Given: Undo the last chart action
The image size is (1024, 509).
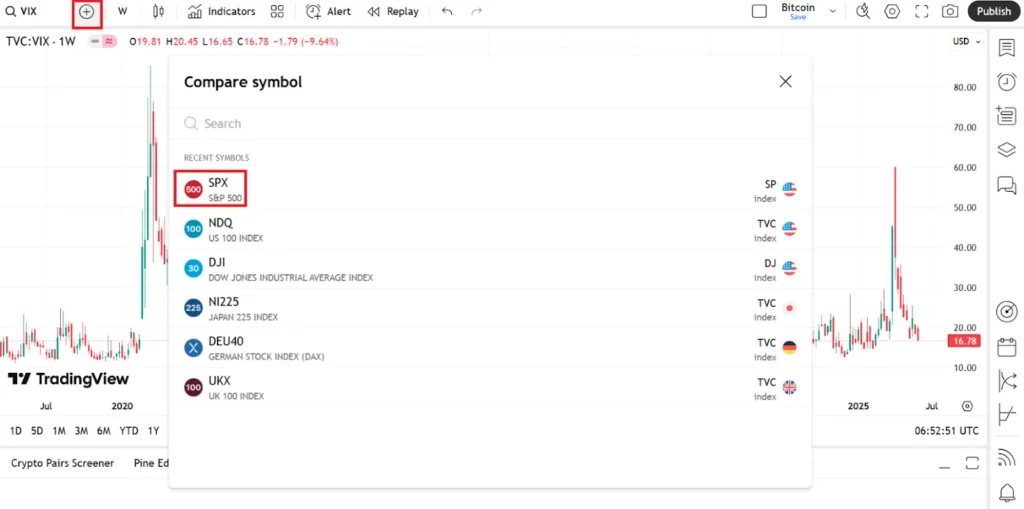Looking at the screenshot, I should [447, 12].
